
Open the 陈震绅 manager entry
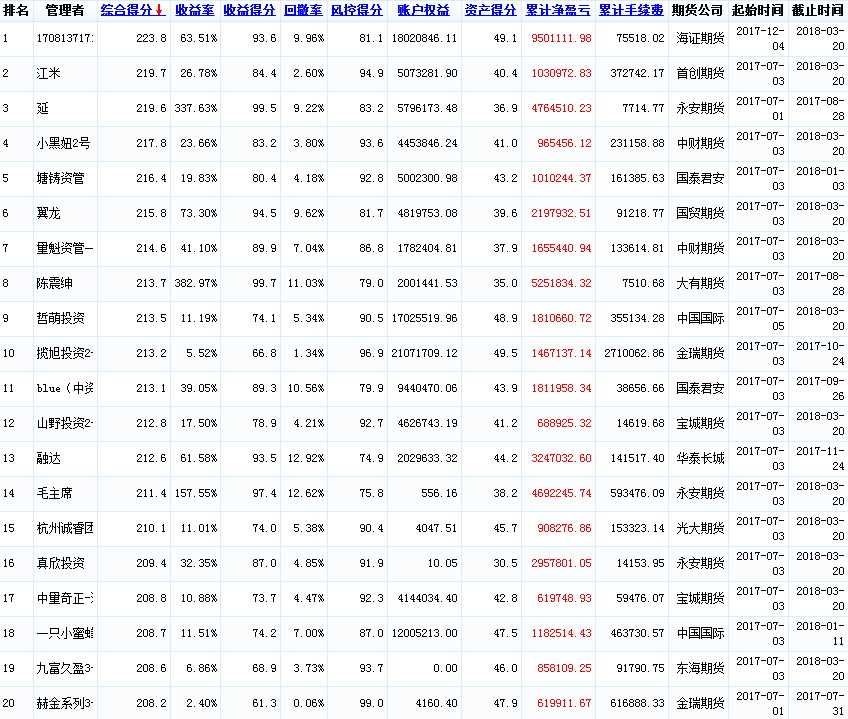tap(55, 283)
